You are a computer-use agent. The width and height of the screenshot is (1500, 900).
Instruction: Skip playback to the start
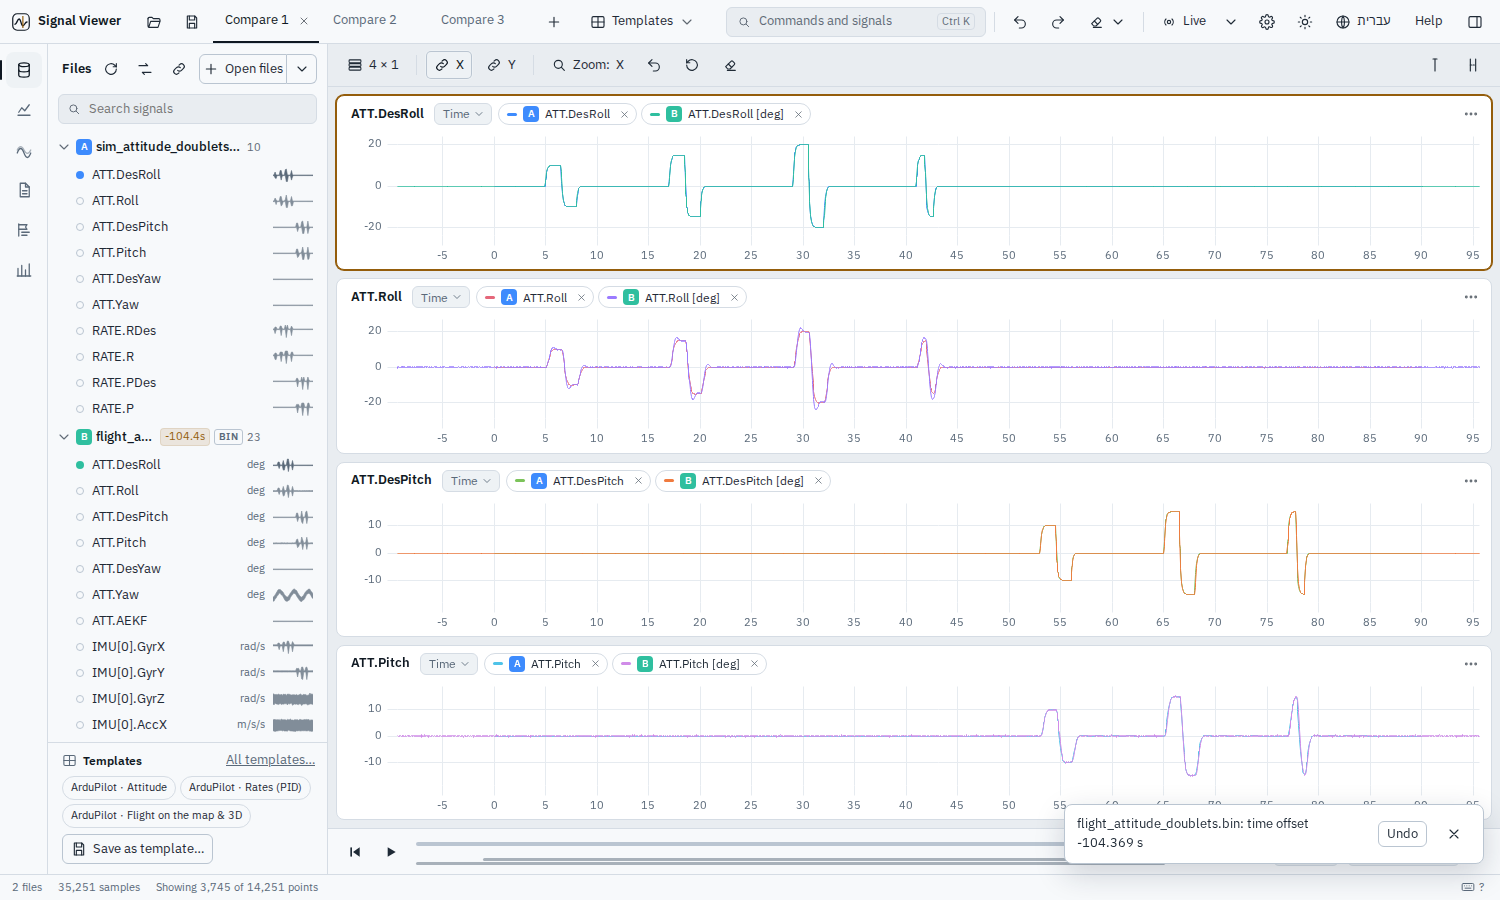coord(355,852)
